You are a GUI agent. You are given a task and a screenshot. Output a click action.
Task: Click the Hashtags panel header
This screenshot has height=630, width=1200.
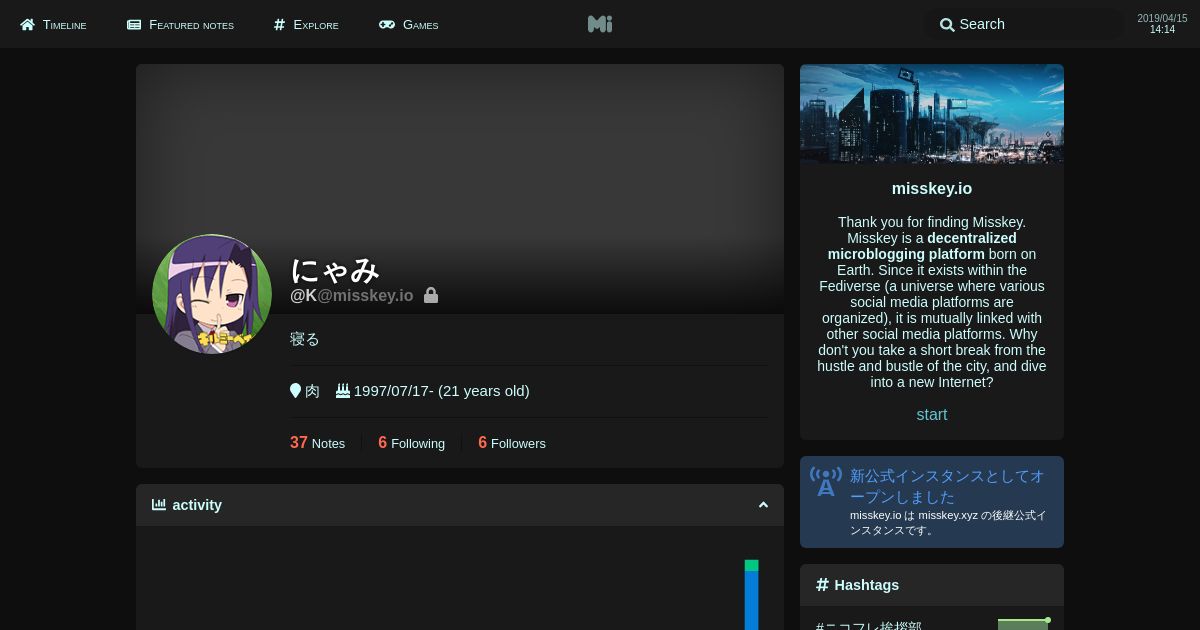click(x=932, y=585)
